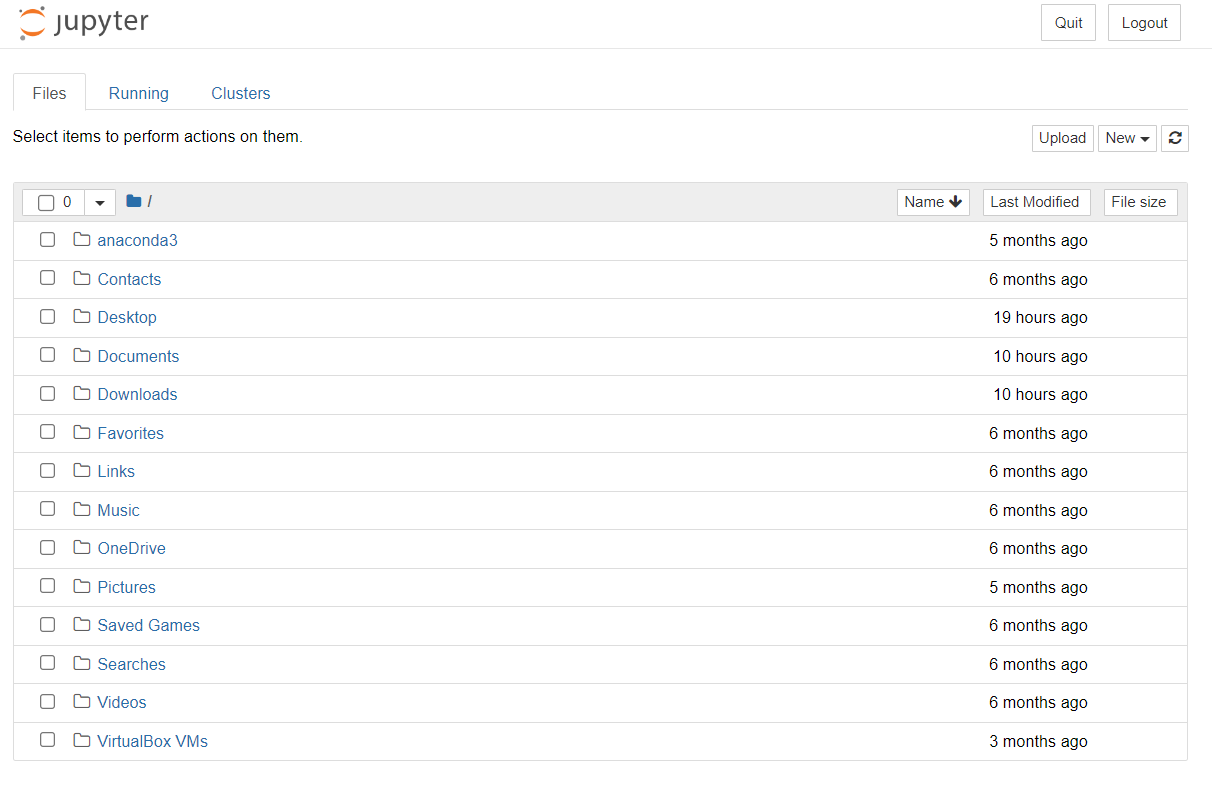This screenshot has width=1212, height=793.
Task: Check the Favorites folder checkbox
Action: 47,432
